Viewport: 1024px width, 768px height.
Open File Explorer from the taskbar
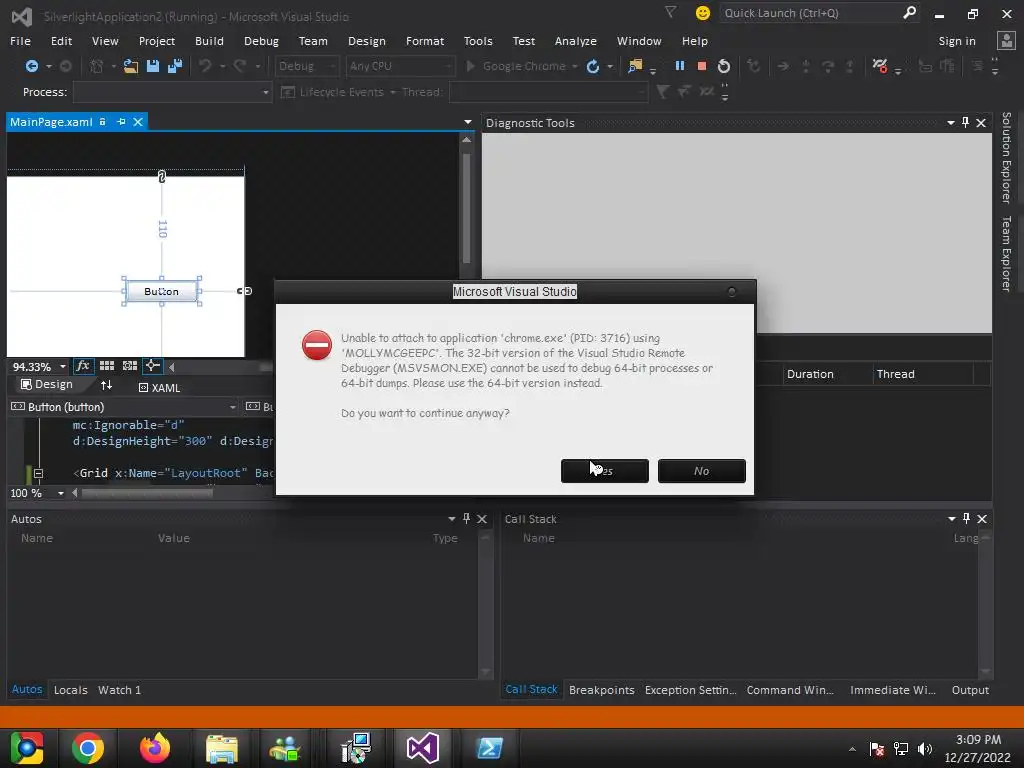[x=222, y=748]
